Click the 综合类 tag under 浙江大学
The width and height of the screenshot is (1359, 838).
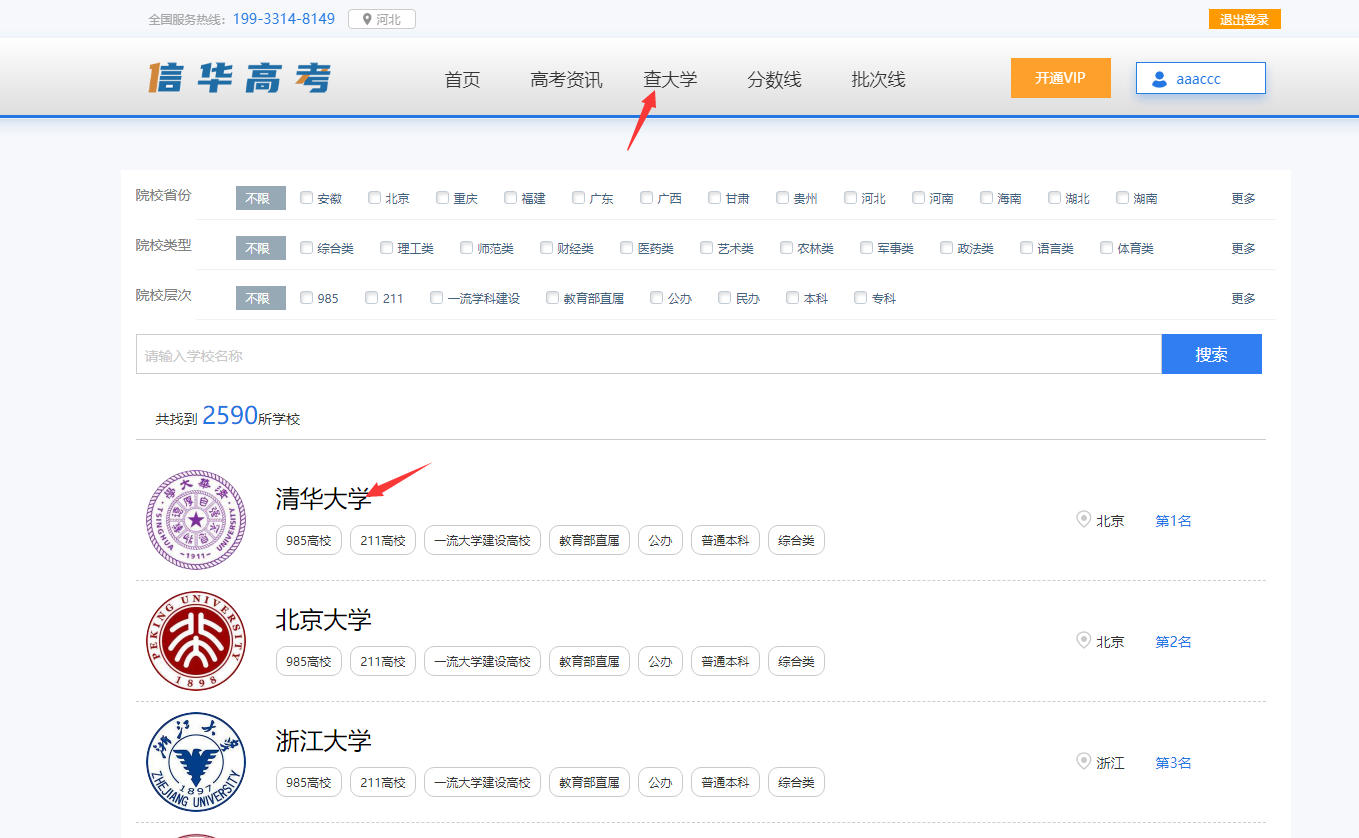point(796,782)
